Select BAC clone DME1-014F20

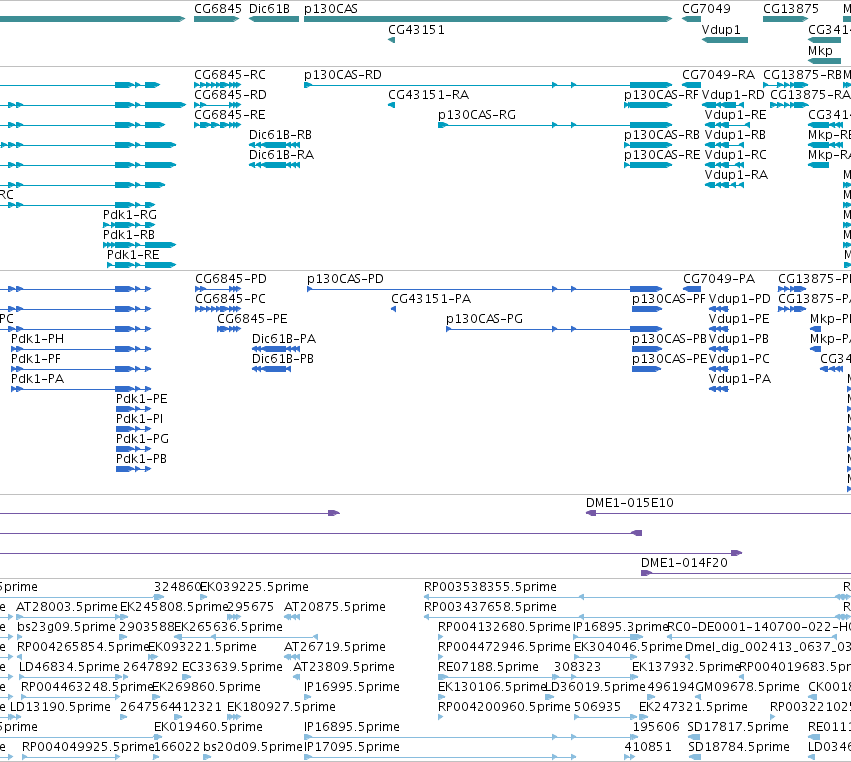[x=684, y=563]
